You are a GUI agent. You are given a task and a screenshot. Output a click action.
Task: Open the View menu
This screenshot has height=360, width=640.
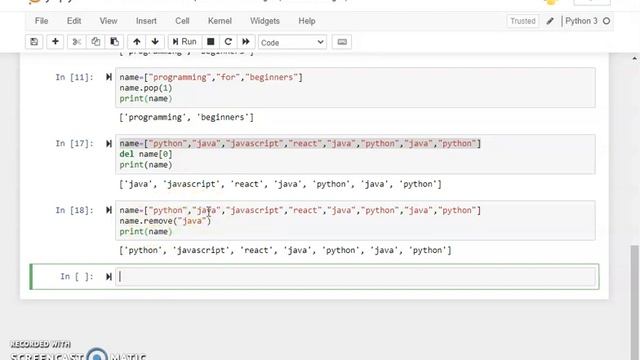click(x=109, y=21)
